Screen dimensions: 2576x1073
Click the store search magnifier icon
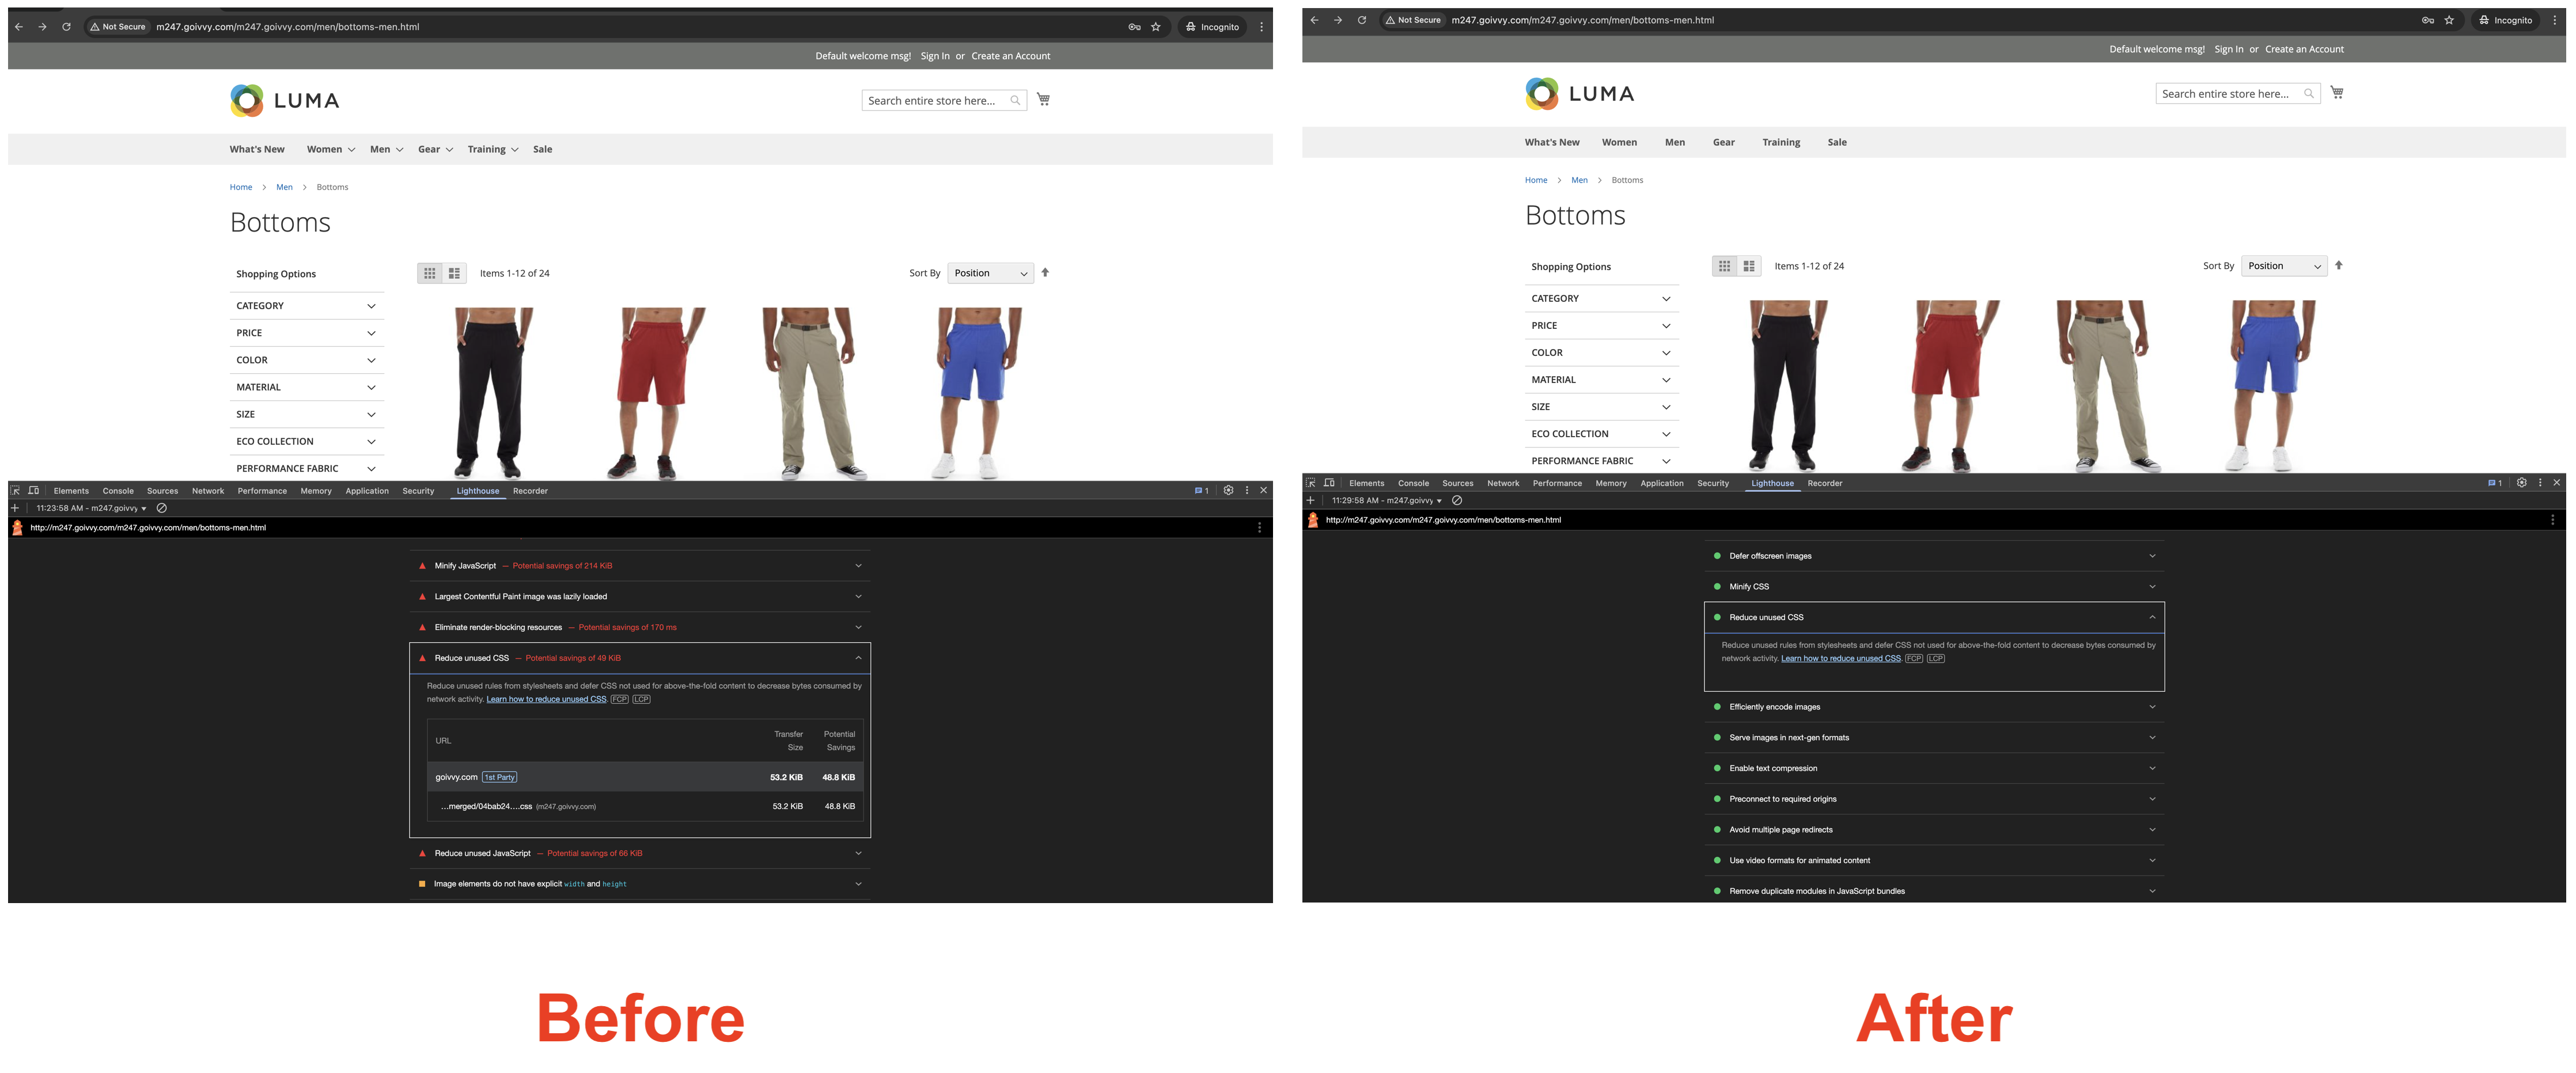tap(1015, 100)
